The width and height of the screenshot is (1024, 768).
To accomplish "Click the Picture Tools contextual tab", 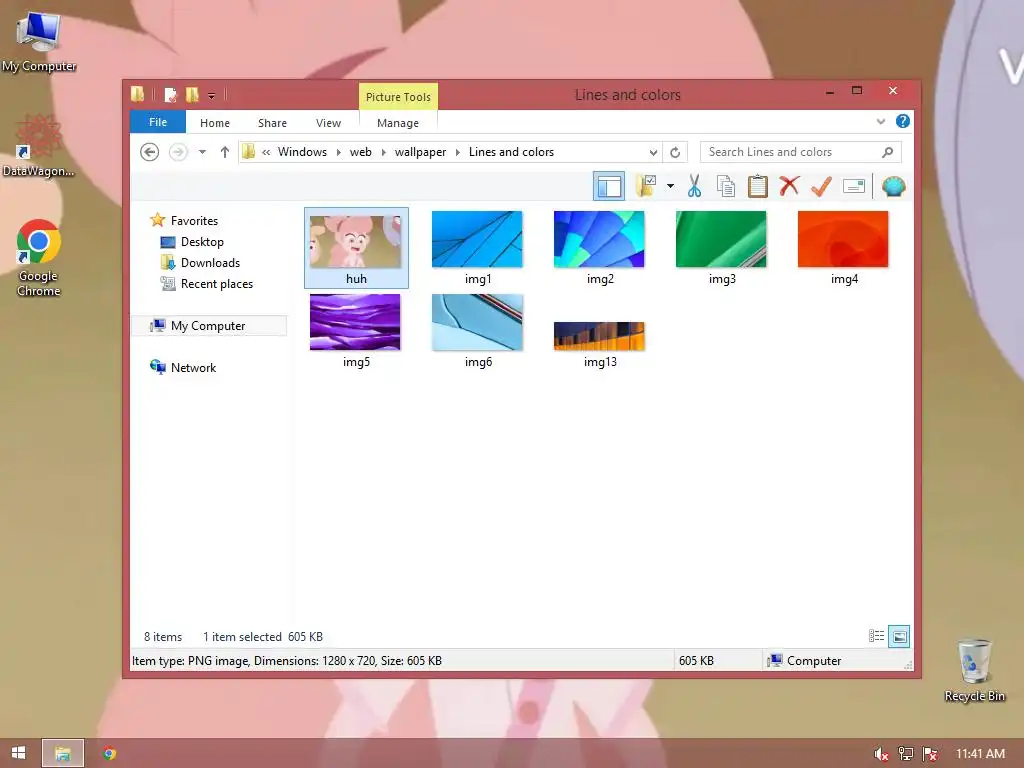I will [398, 97].
